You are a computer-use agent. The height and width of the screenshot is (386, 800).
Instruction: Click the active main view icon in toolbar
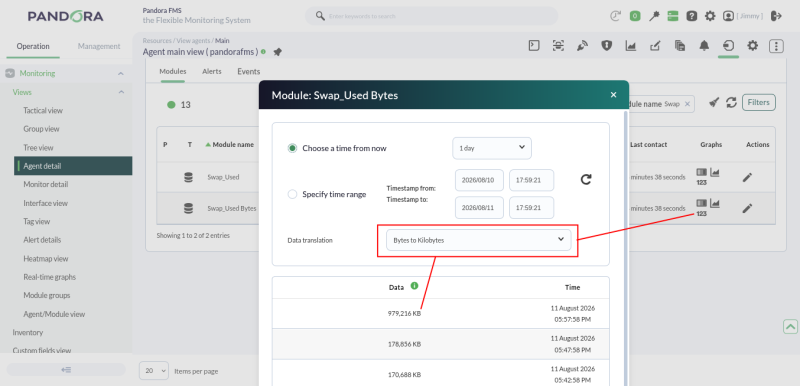[728, 46]
